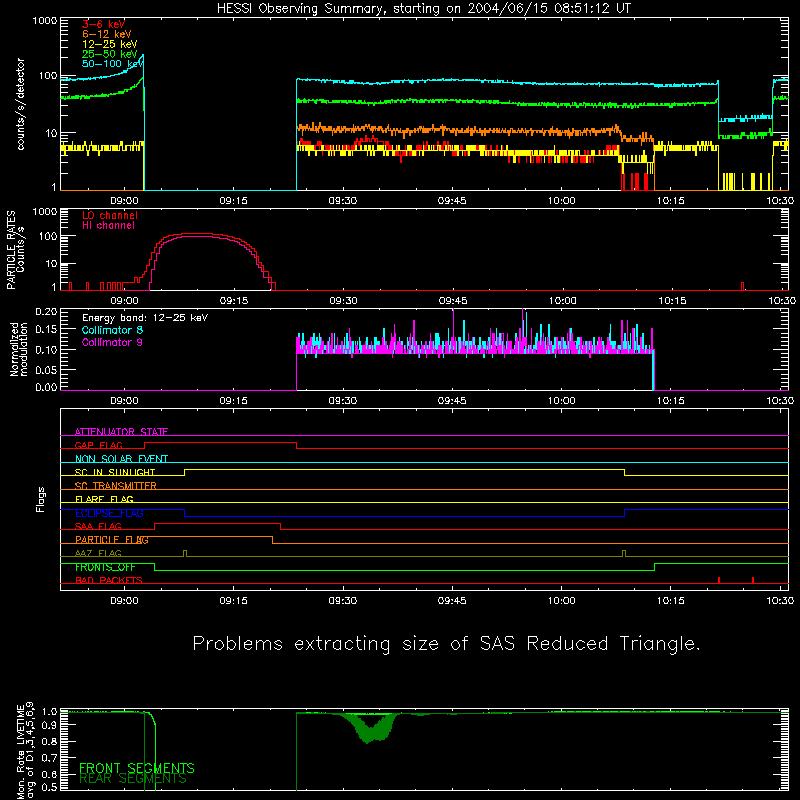Click the FRONT SEGMENTS legend label
The height and width of the screenshot is (800, 800).
137,768
